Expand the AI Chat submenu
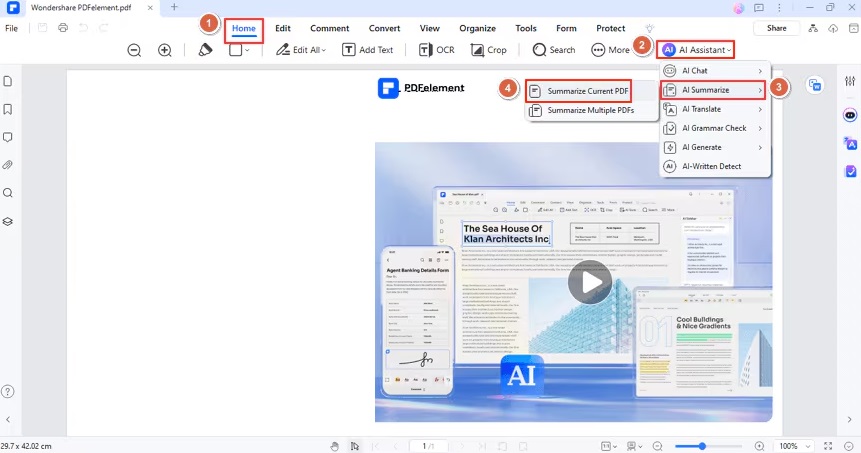This screenshot has height=453, width=861. click(x=715, y=71)
